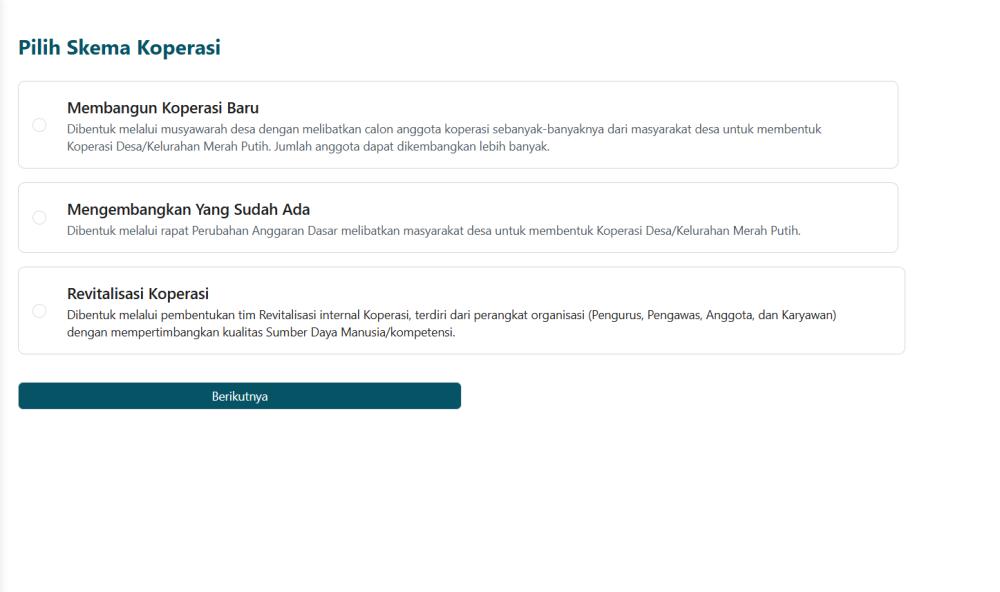Click the text 'Koperasi Desa/Kelurahan Merah Putih' in the second card
This screenshot has height=592, width=1000.
(698, 231)
